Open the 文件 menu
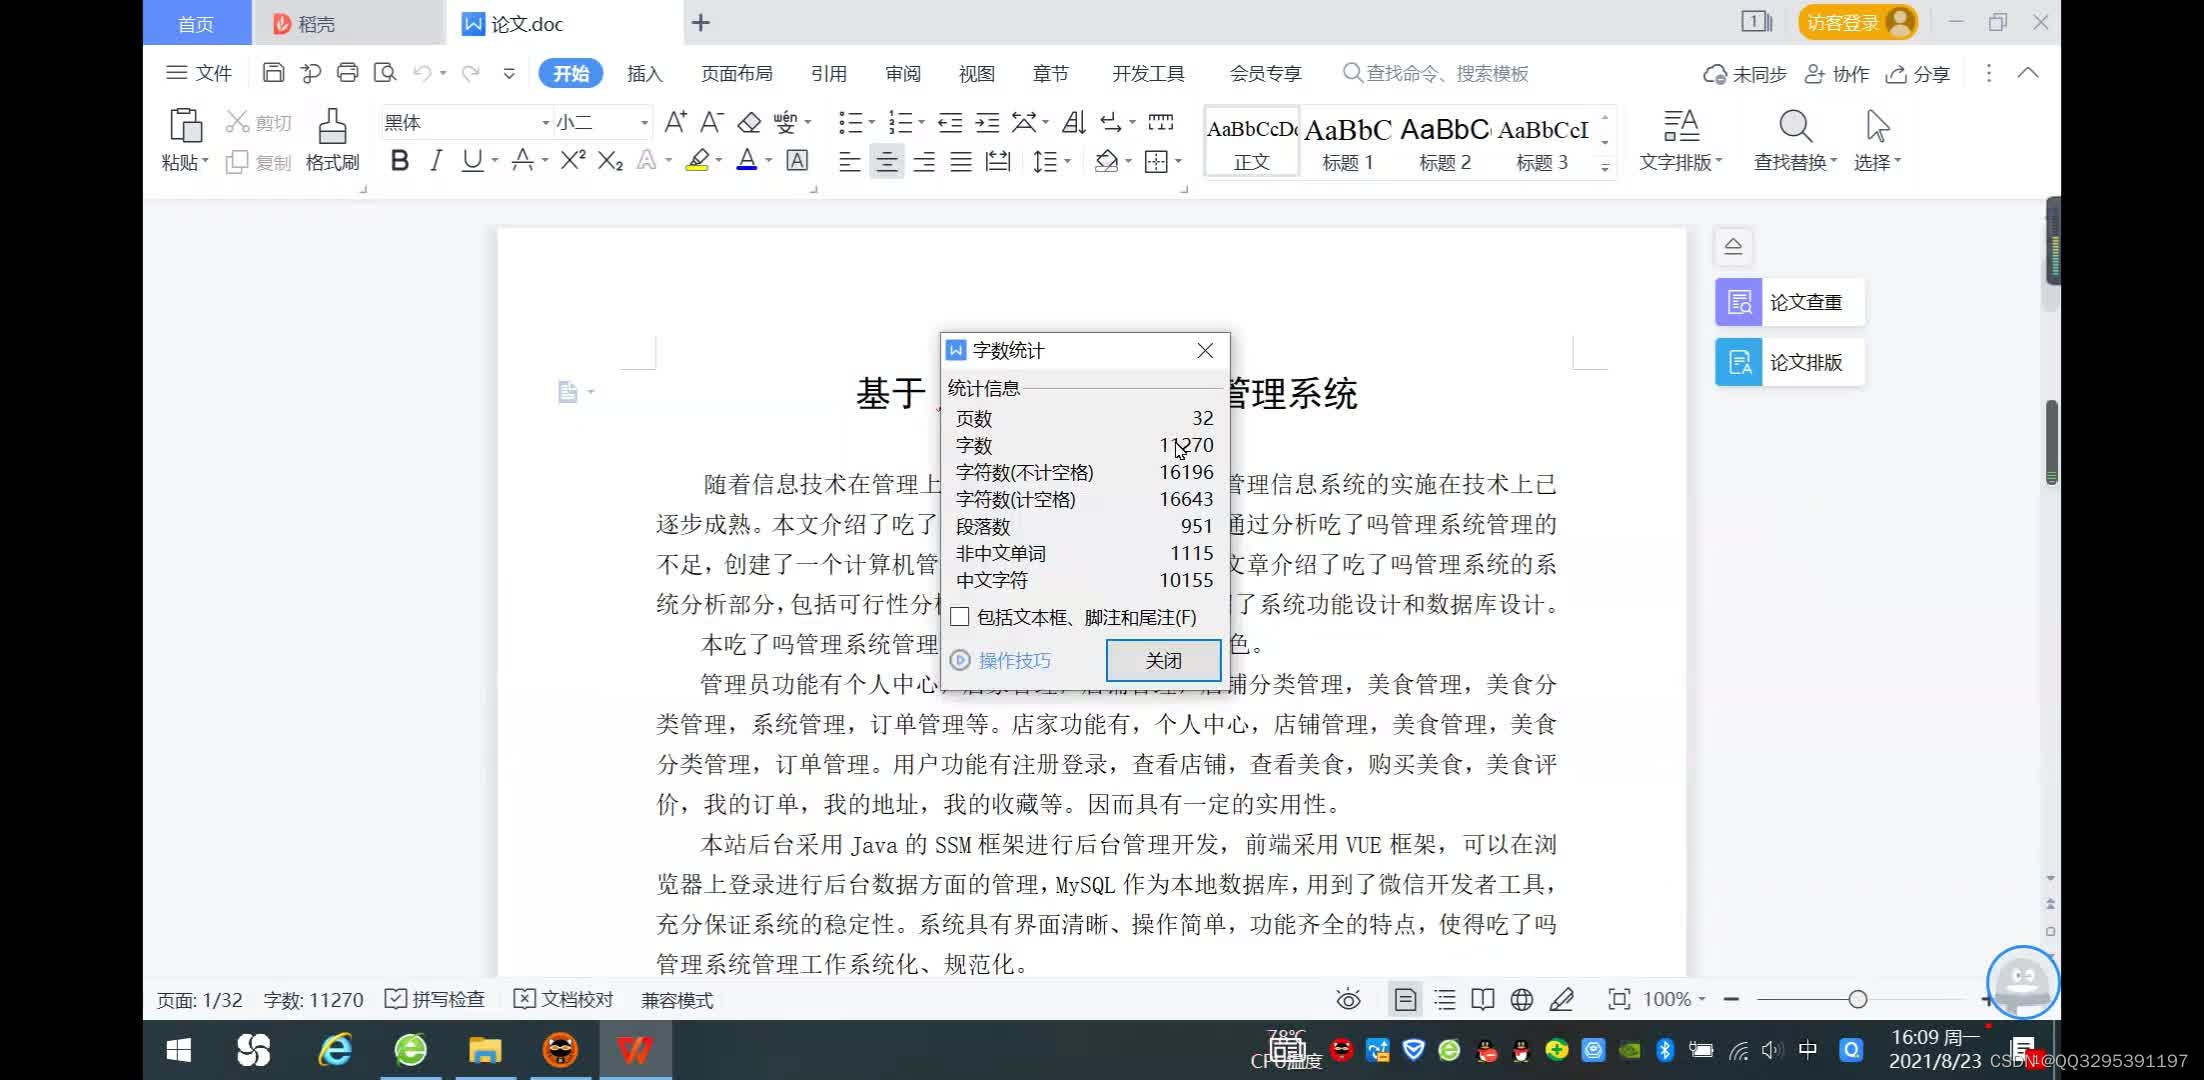The height and width of the screenshot is (1080, 2204). [199, 73]
